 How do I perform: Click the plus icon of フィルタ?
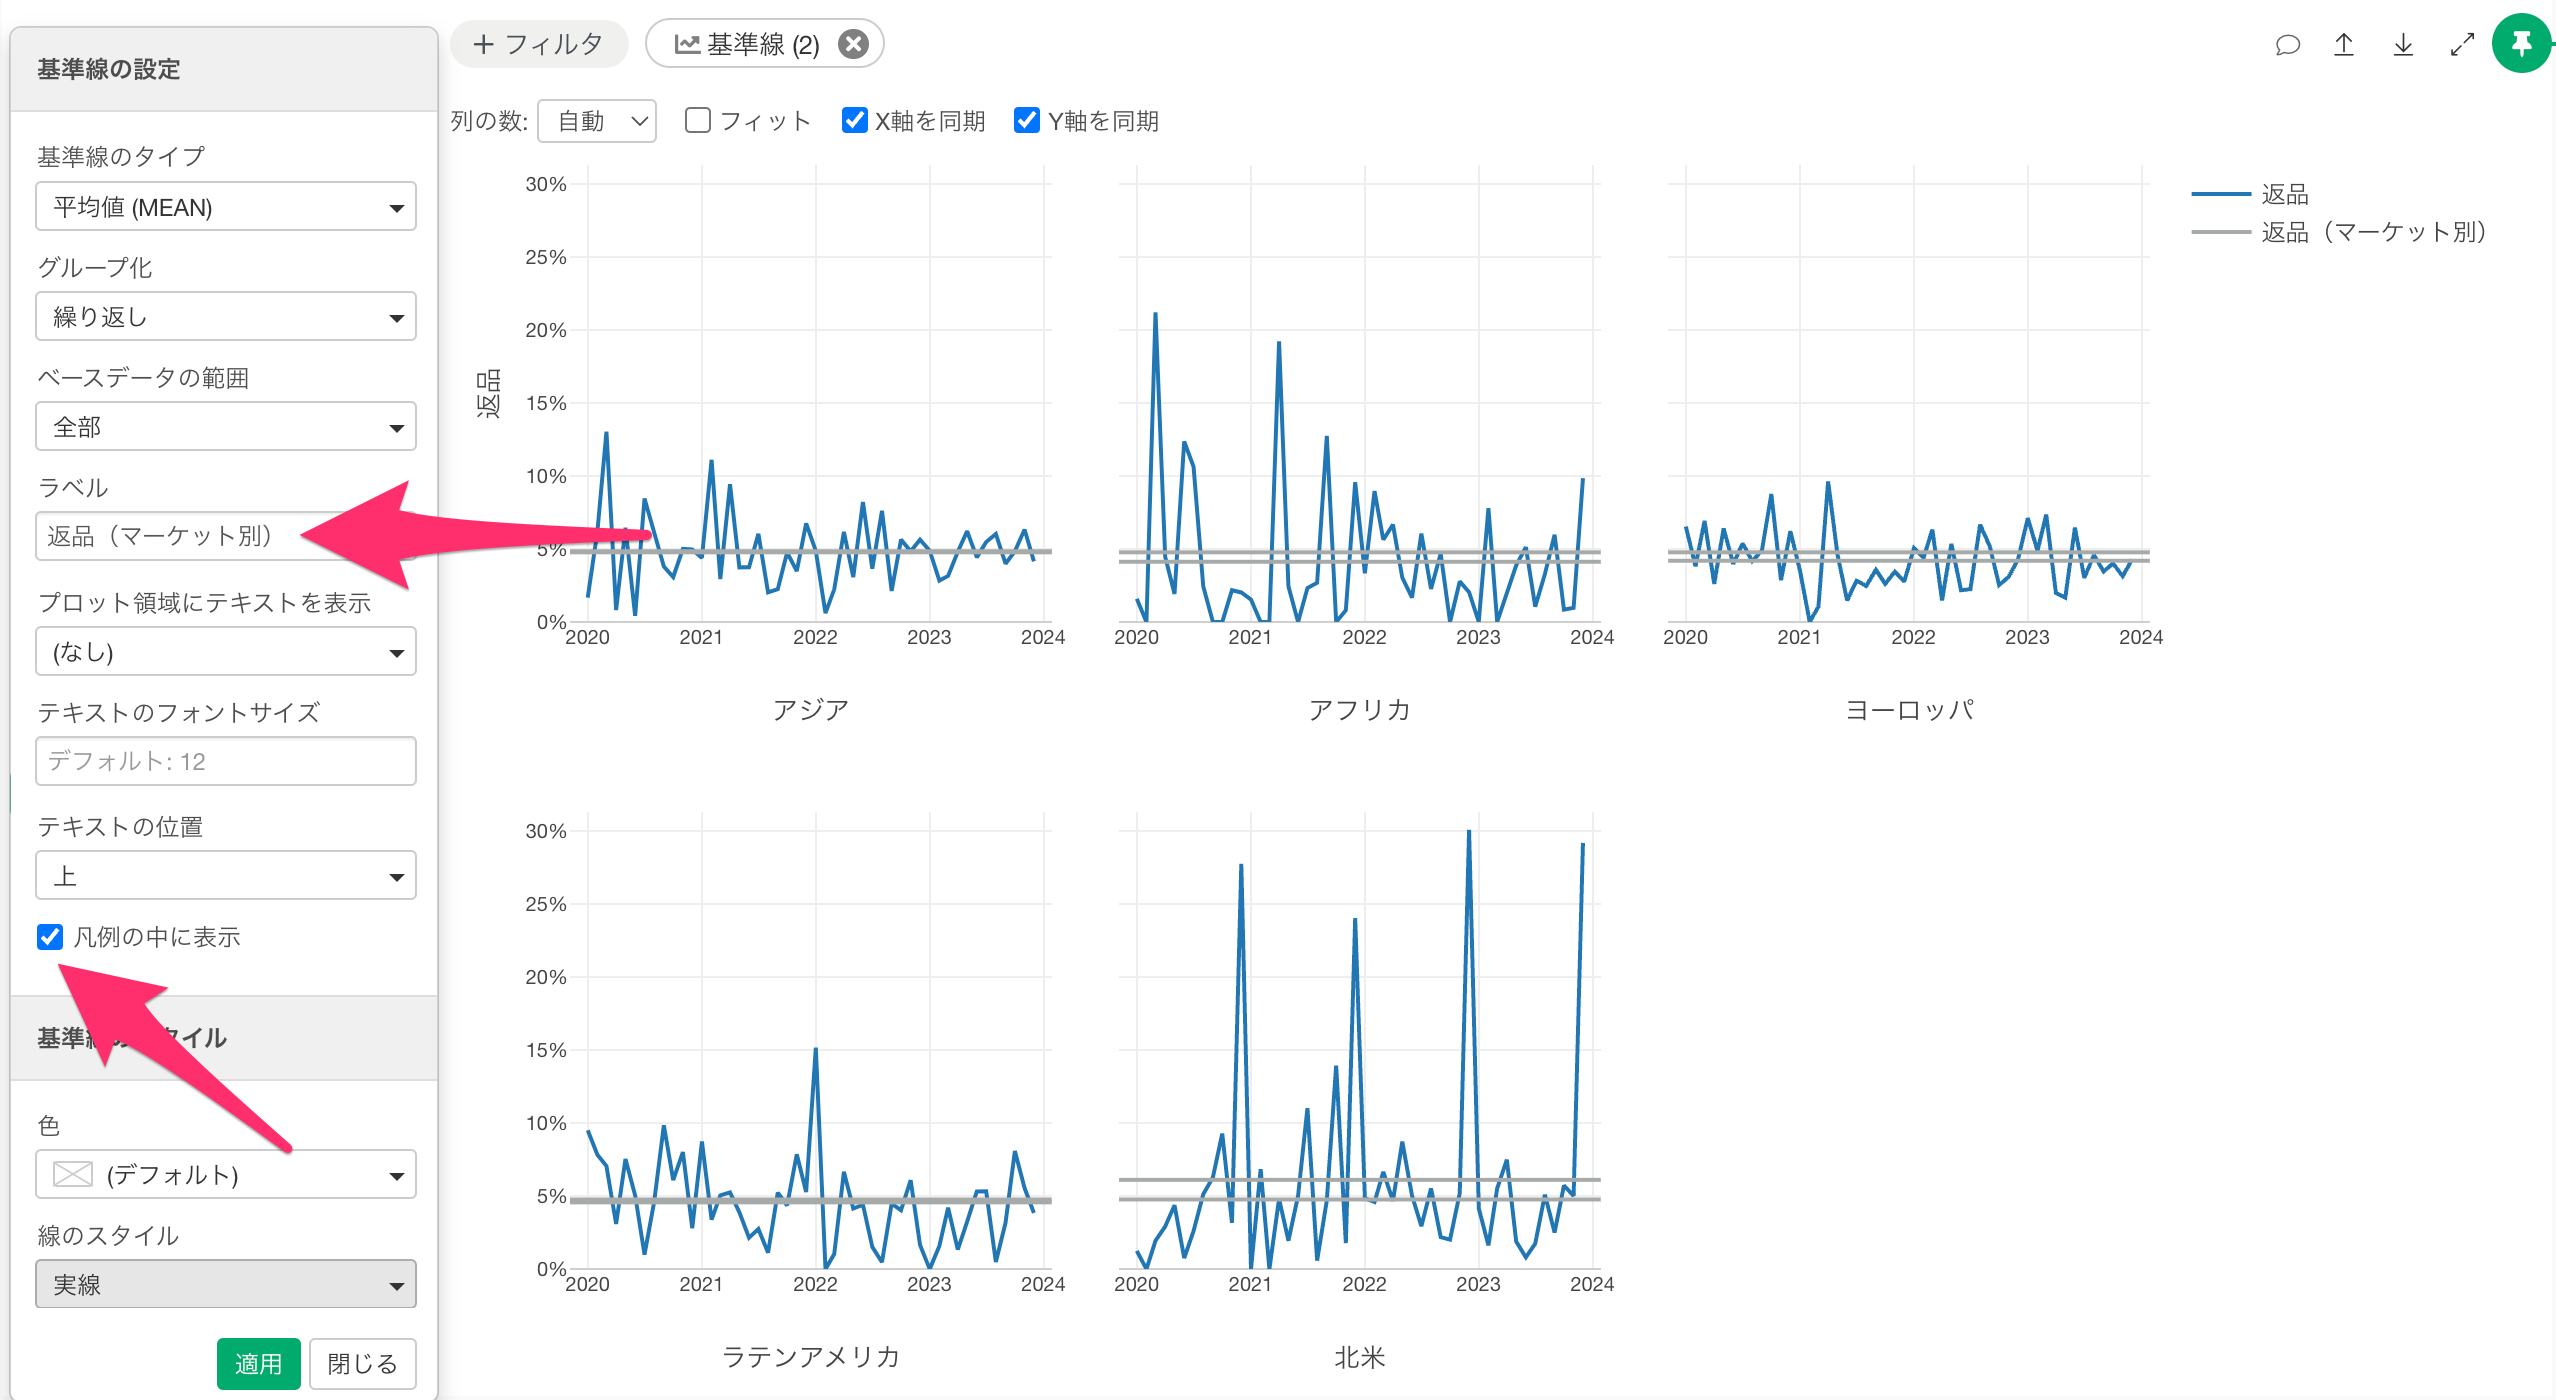[x=483, y=44]
